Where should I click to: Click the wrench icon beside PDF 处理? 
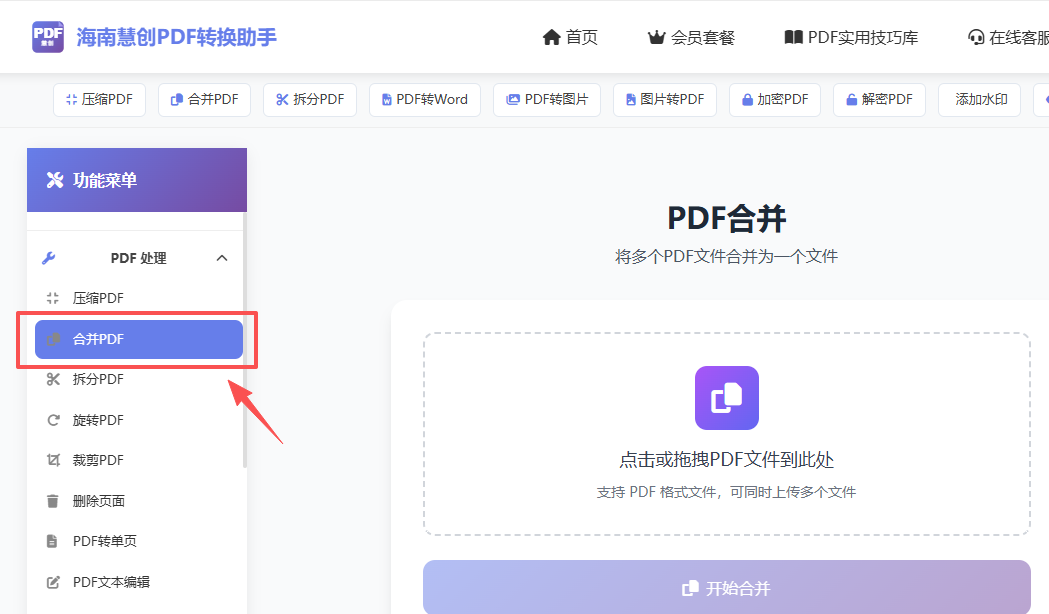coord(49,258)
